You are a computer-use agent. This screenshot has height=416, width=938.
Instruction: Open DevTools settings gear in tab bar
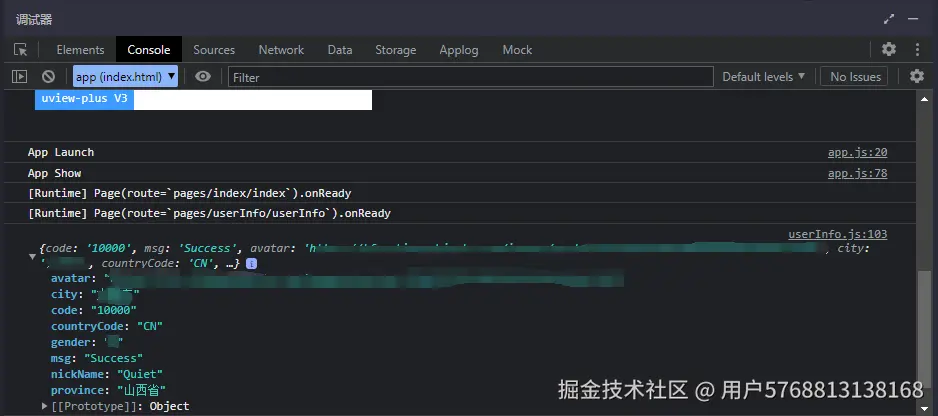(889, 49)
